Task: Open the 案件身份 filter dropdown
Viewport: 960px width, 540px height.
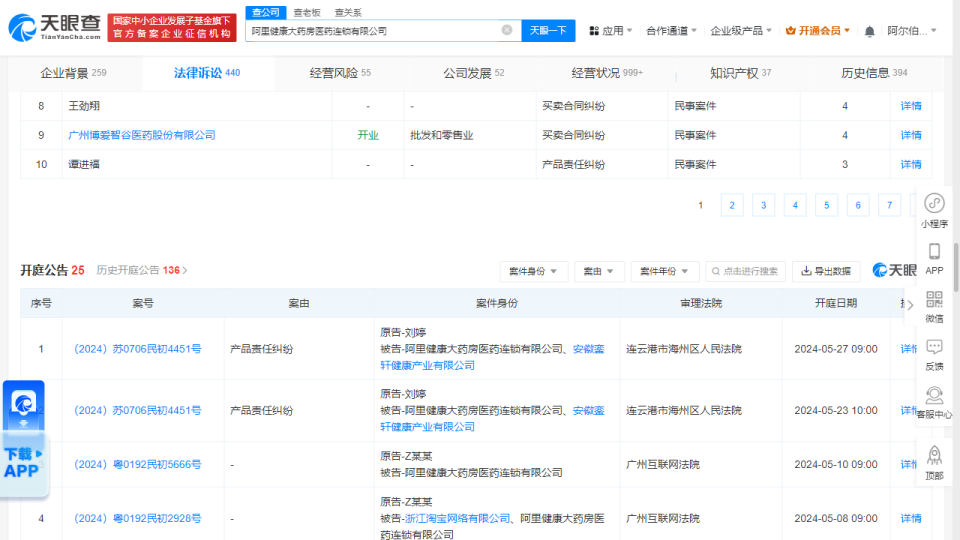Action: (533, 271)
